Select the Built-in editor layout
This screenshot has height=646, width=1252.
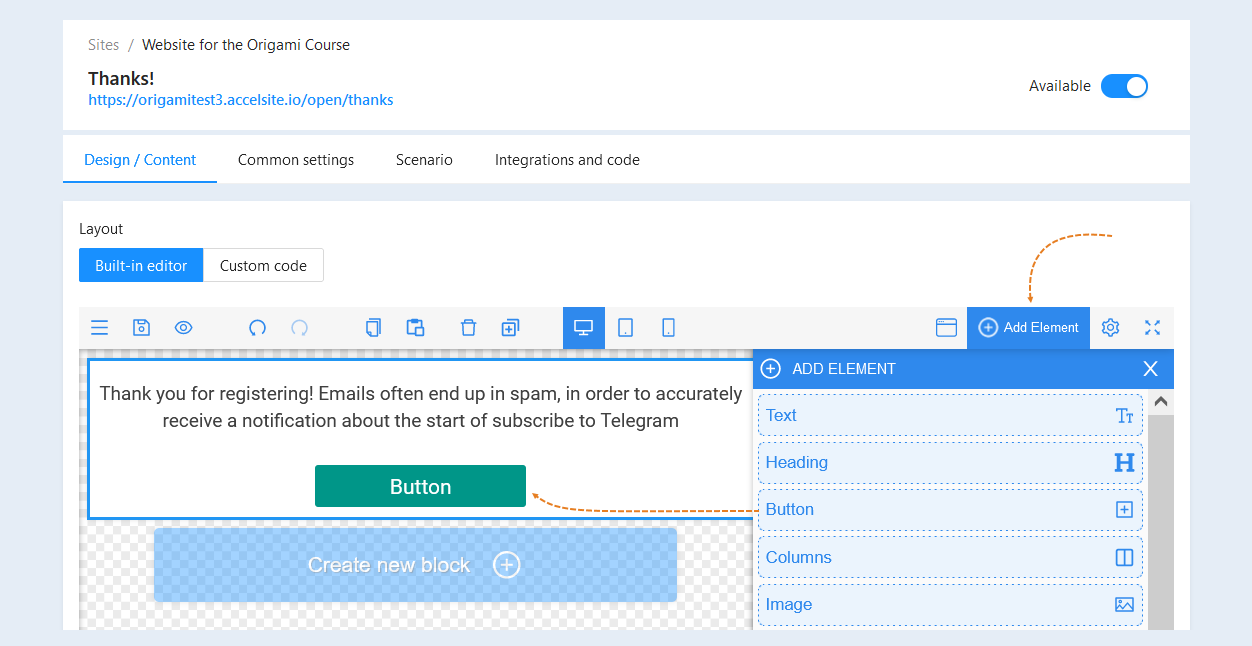point(141,265)
